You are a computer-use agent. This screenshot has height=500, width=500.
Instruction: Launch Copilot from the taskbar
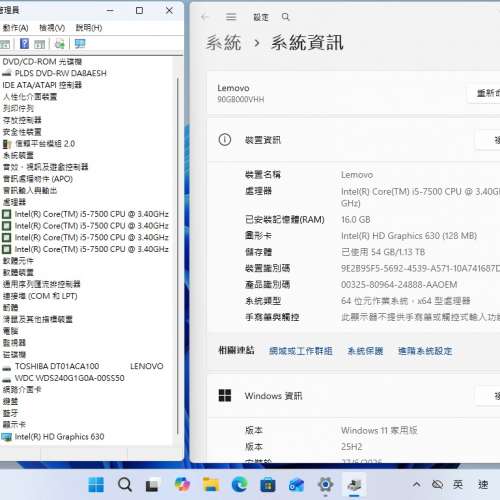[x=182, y=484]
